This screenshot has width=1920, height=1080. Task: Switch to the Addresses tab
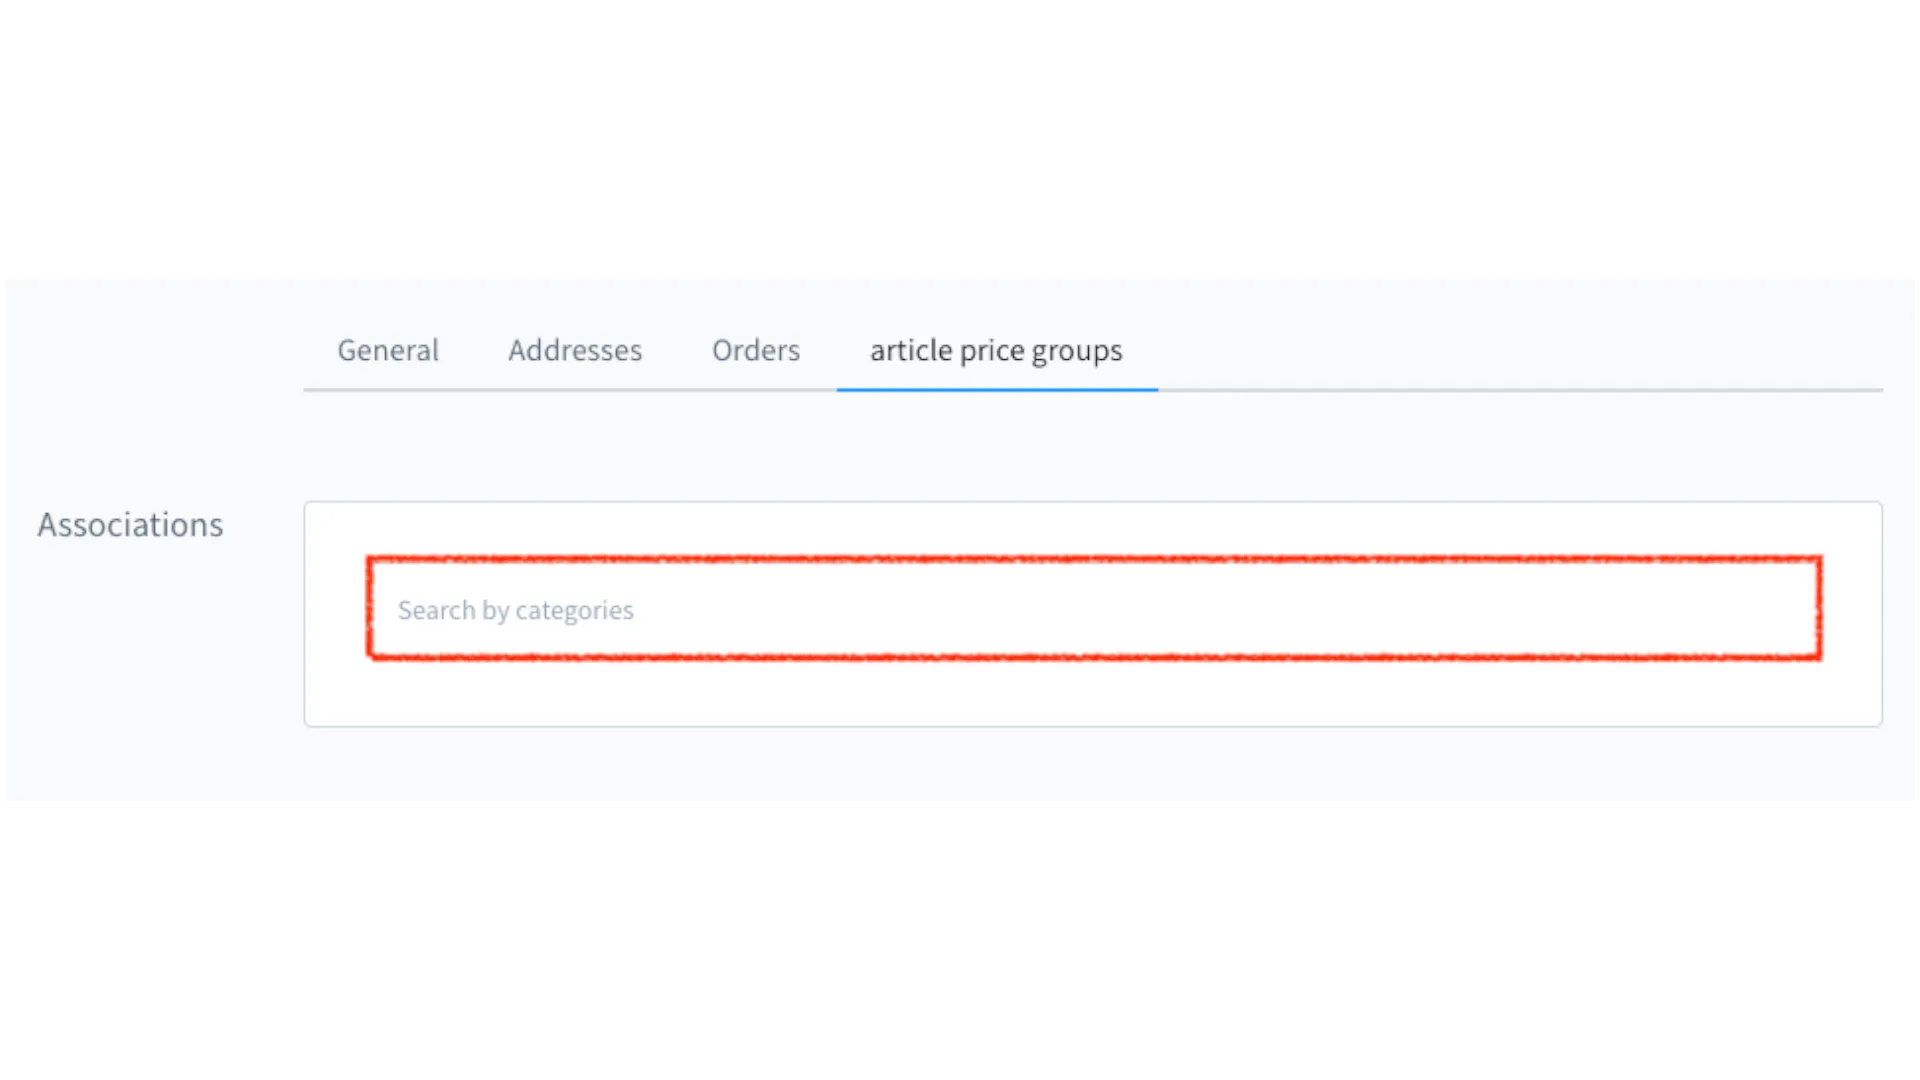[575, 351]
